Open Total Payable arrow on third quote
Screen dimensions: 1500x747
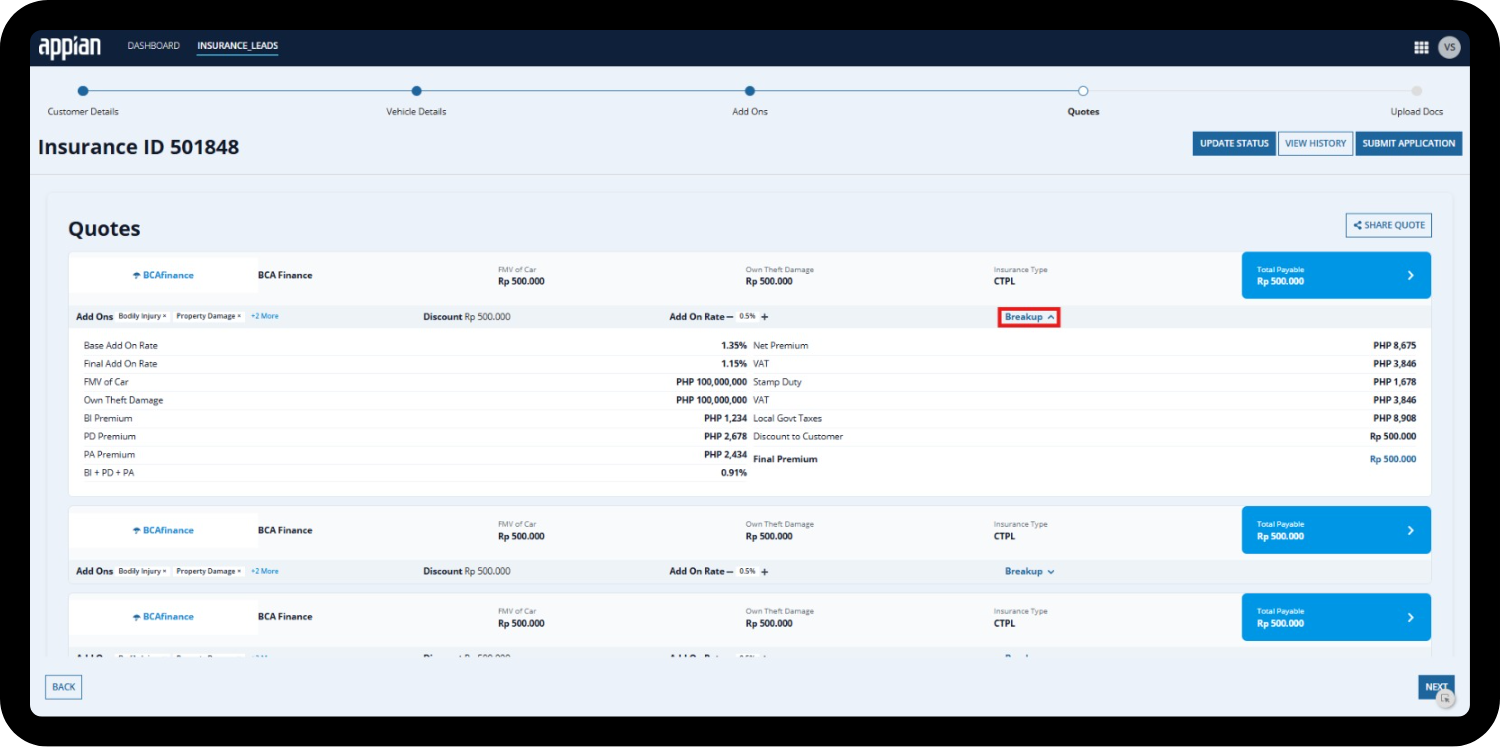coord(1411,617)
